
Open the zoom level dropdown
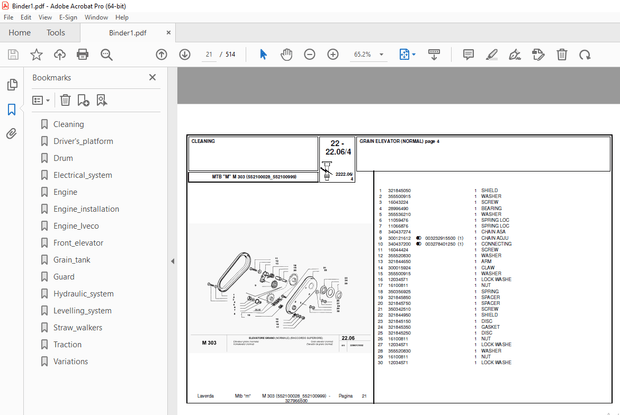point(382,55)
